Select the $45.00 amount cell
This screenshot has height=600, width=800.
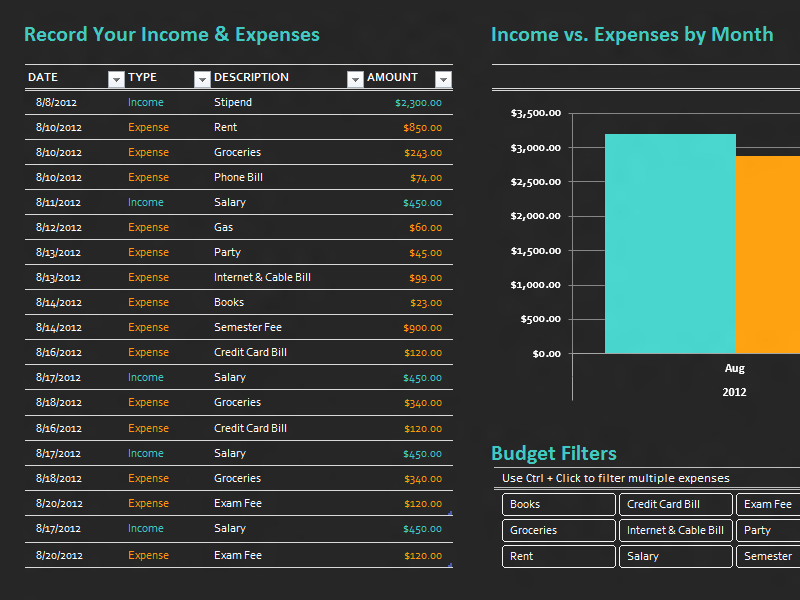426,253
